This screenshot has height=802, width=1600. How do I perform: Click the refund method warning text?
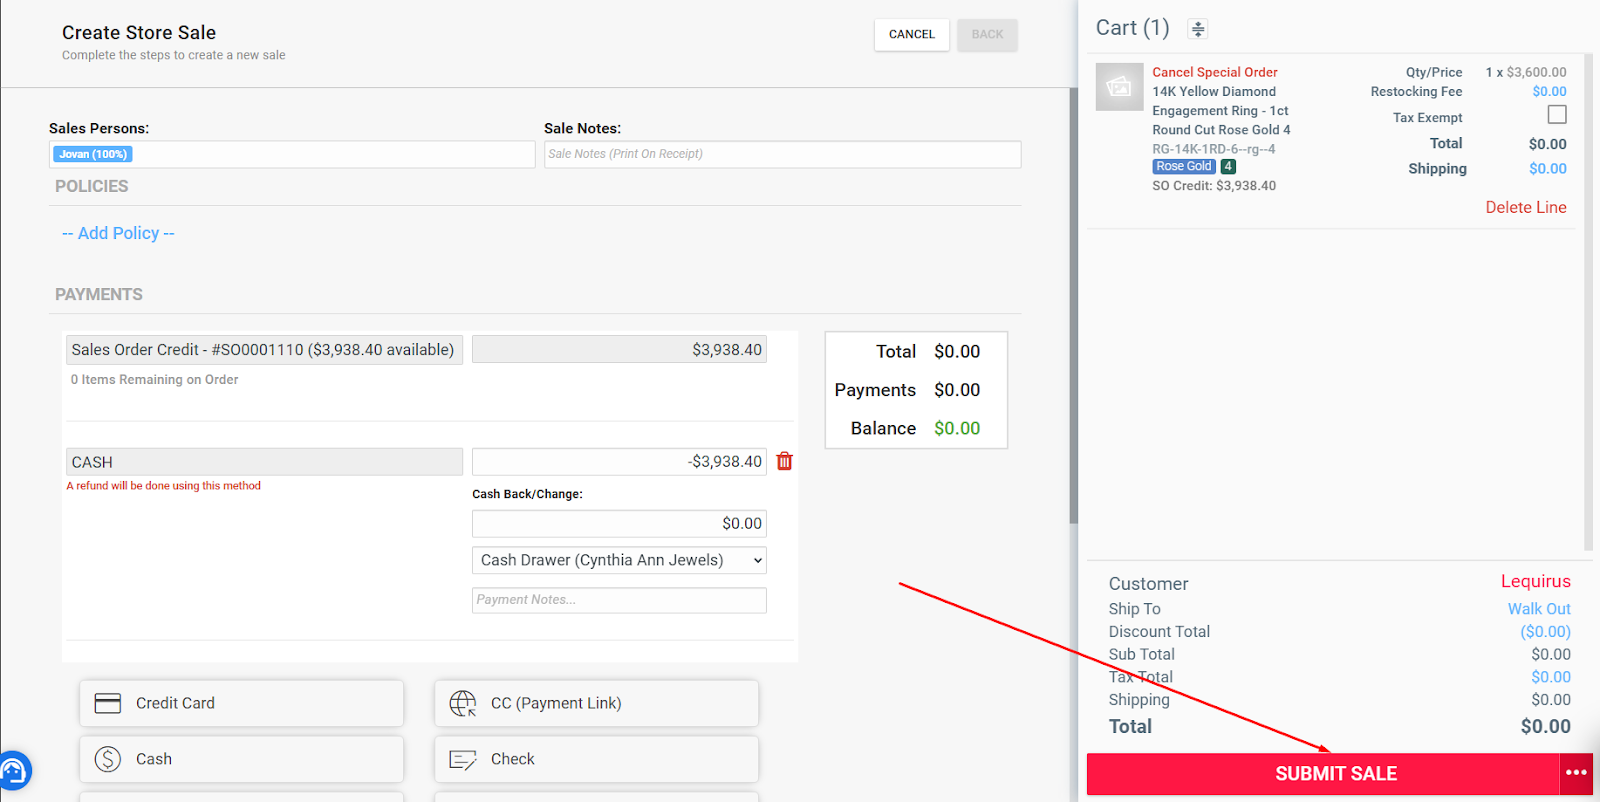(164, 486)
